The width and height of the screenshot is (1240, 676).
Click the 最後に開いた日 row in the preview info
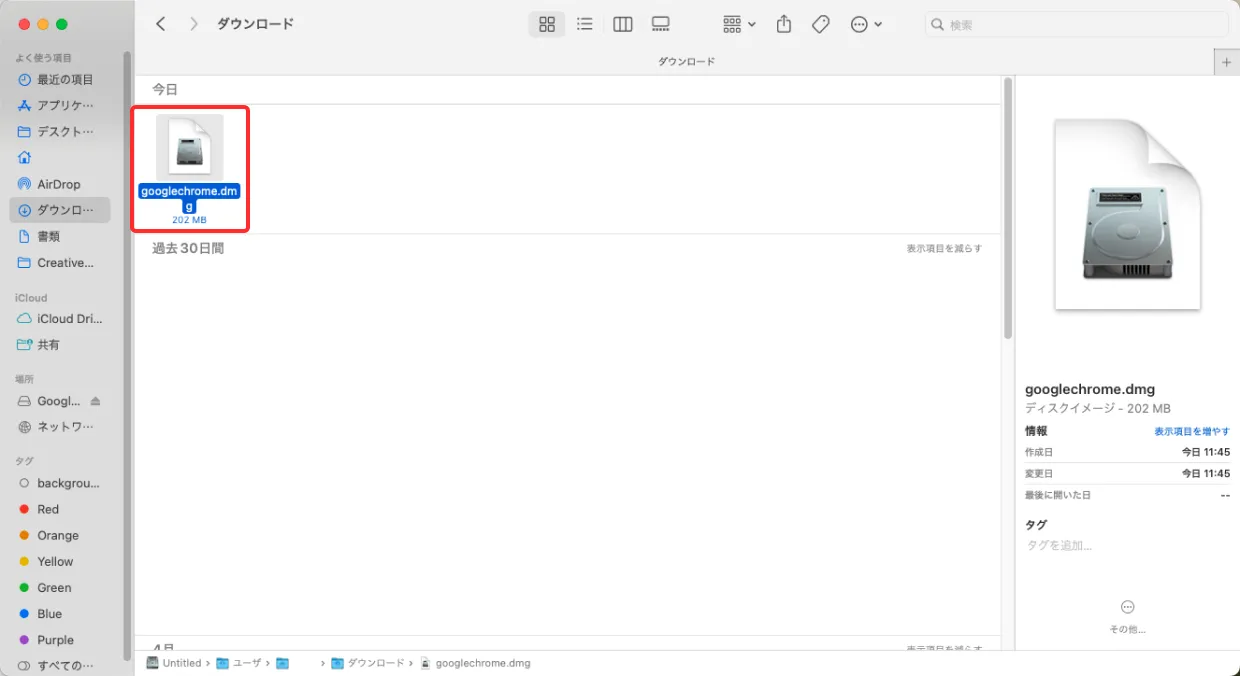(x=1127, y=495)
